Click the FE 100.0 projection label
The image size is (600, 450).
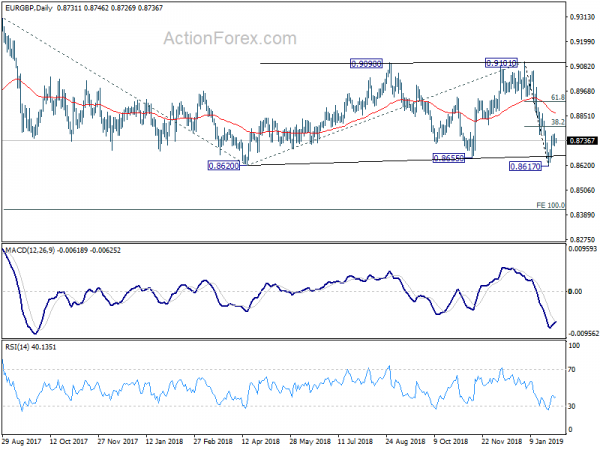[550, 205]
